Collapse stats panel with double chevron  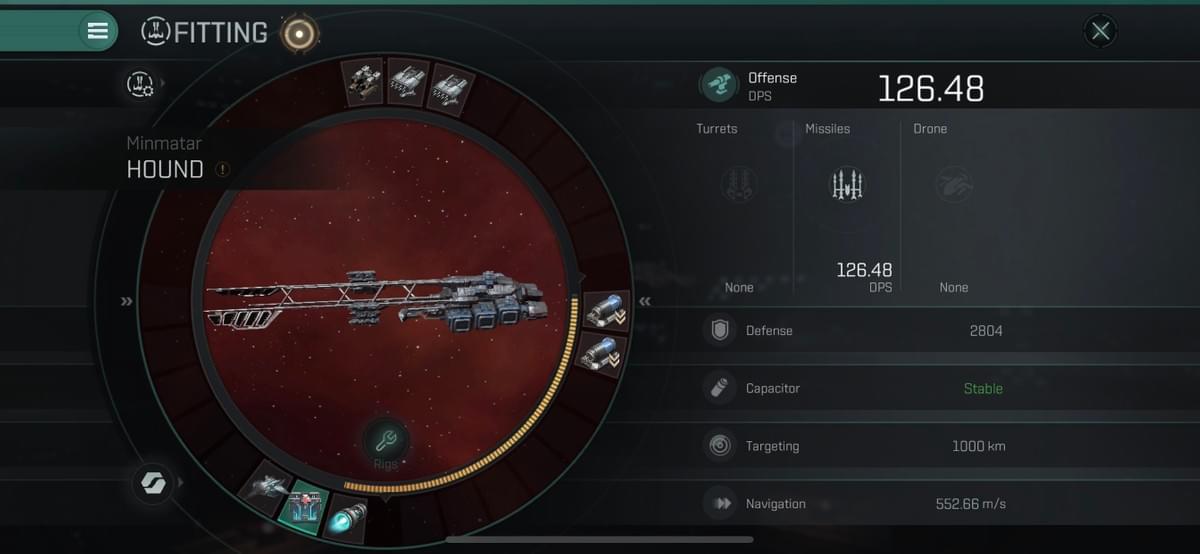pyautogui.click(x=645, y=301)
